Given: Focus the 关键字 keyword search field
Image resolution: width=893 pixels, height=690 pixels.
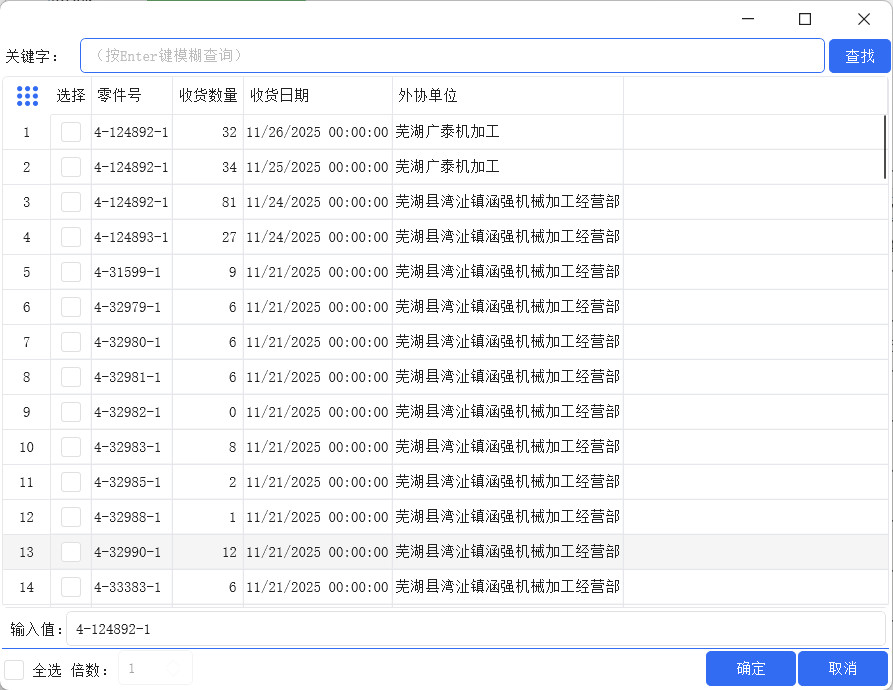Looking at the screenshot, I should [452, 56].
